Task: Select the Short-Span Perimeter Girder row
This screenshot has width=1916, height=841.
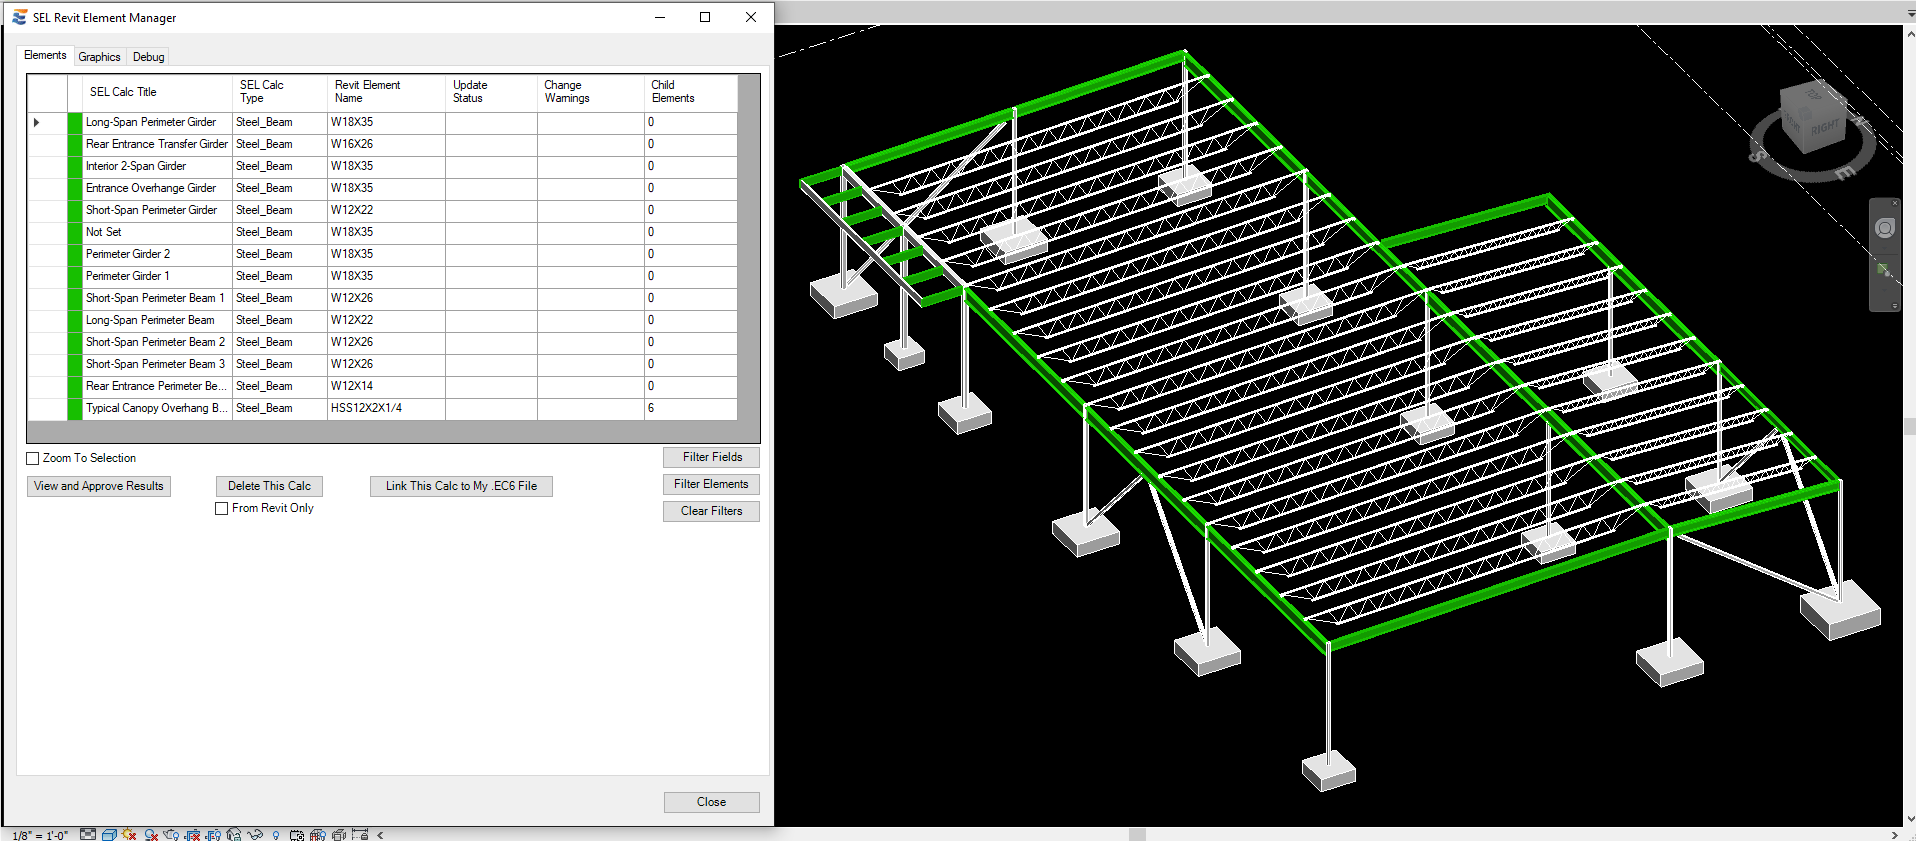Action: pos(382,210)
